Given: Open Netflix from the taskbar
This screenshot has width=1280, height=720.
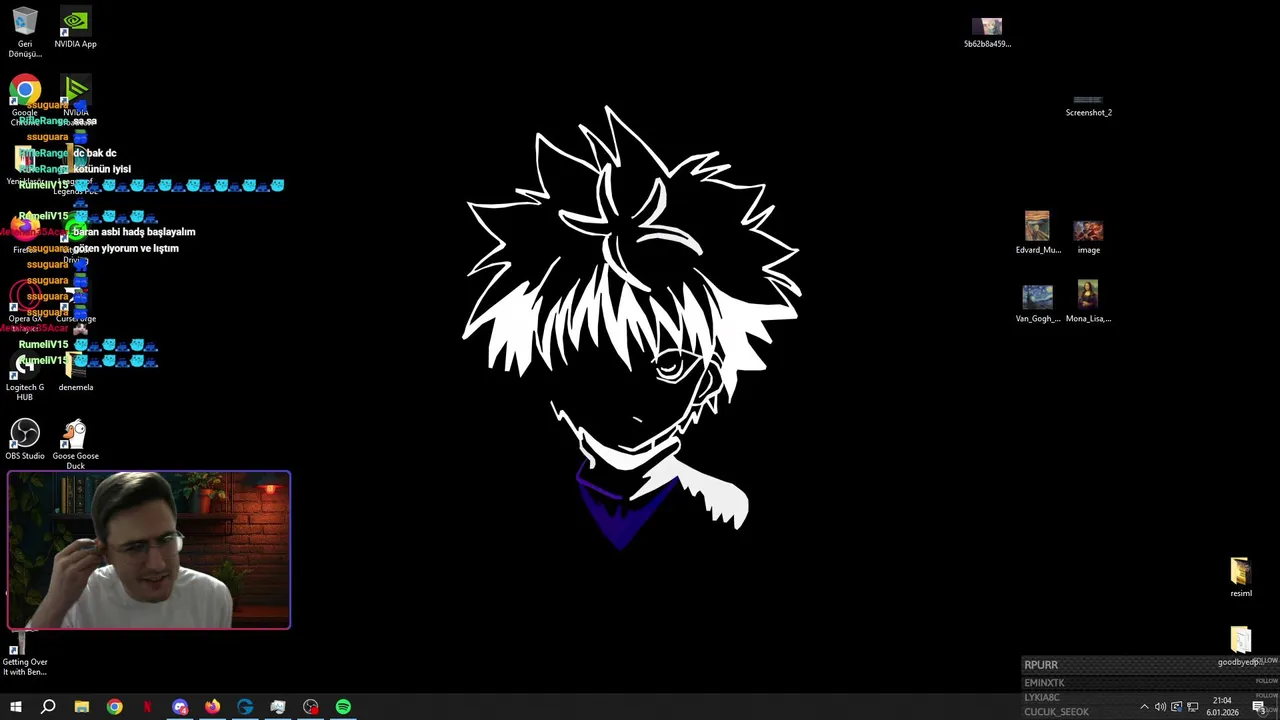Looking at the screenshot, I should (147, 707).
